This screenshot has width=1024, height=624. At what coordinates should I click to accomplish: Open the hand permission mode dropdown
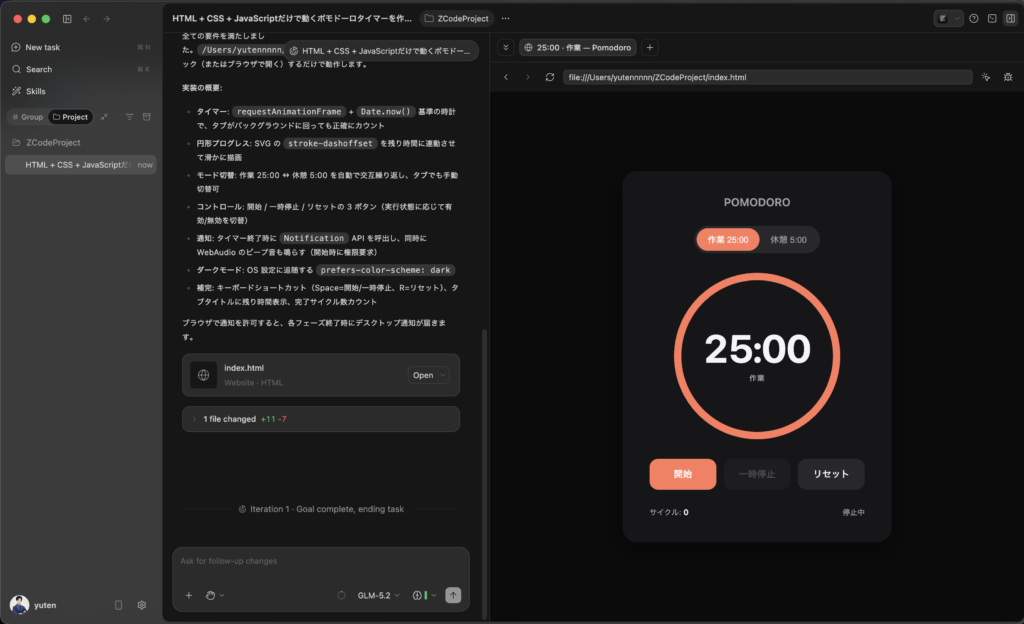215,595
